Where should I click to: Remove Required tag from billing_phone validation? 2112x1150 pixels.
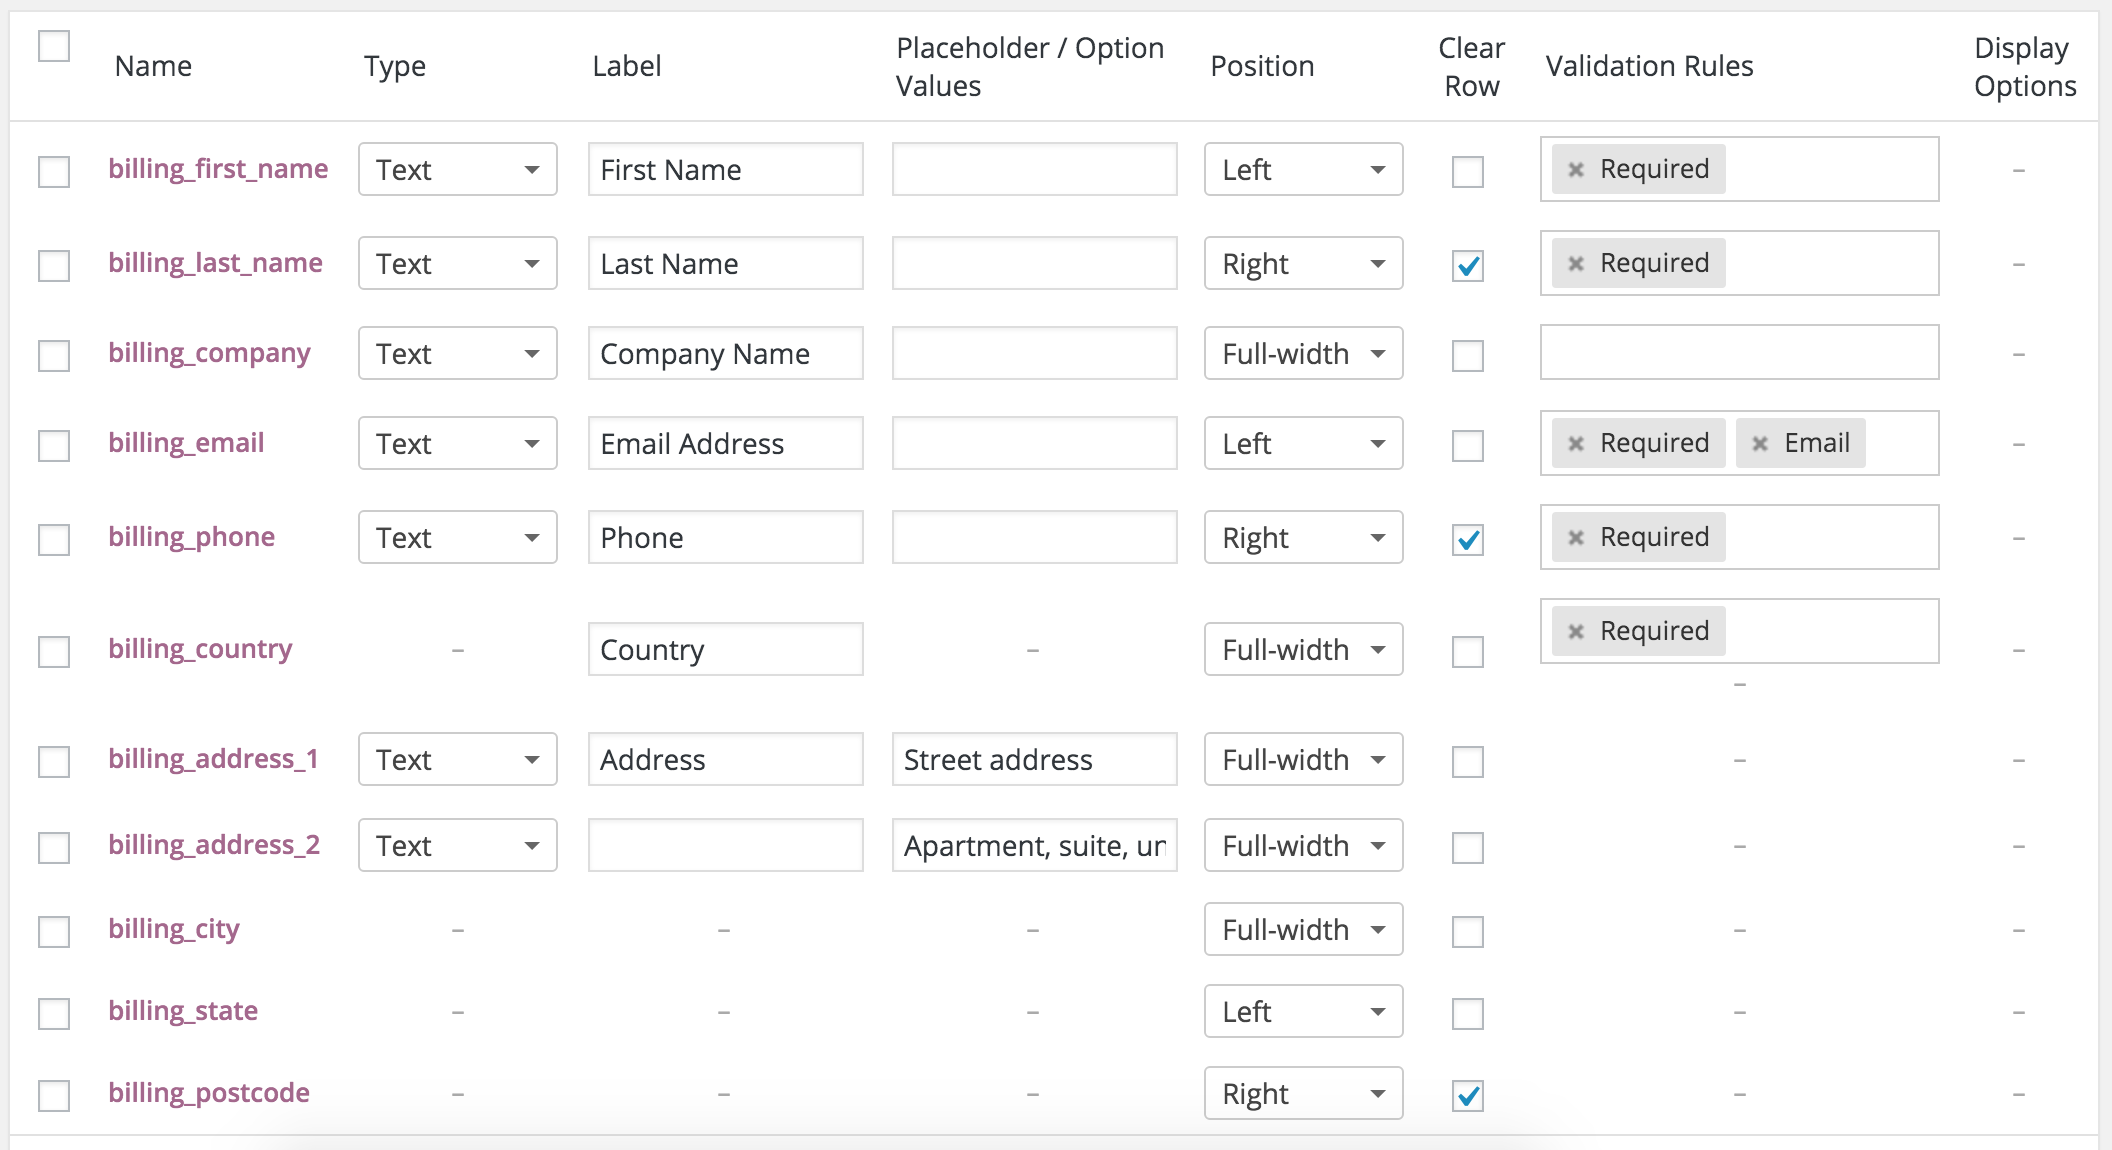(1576, 538)
